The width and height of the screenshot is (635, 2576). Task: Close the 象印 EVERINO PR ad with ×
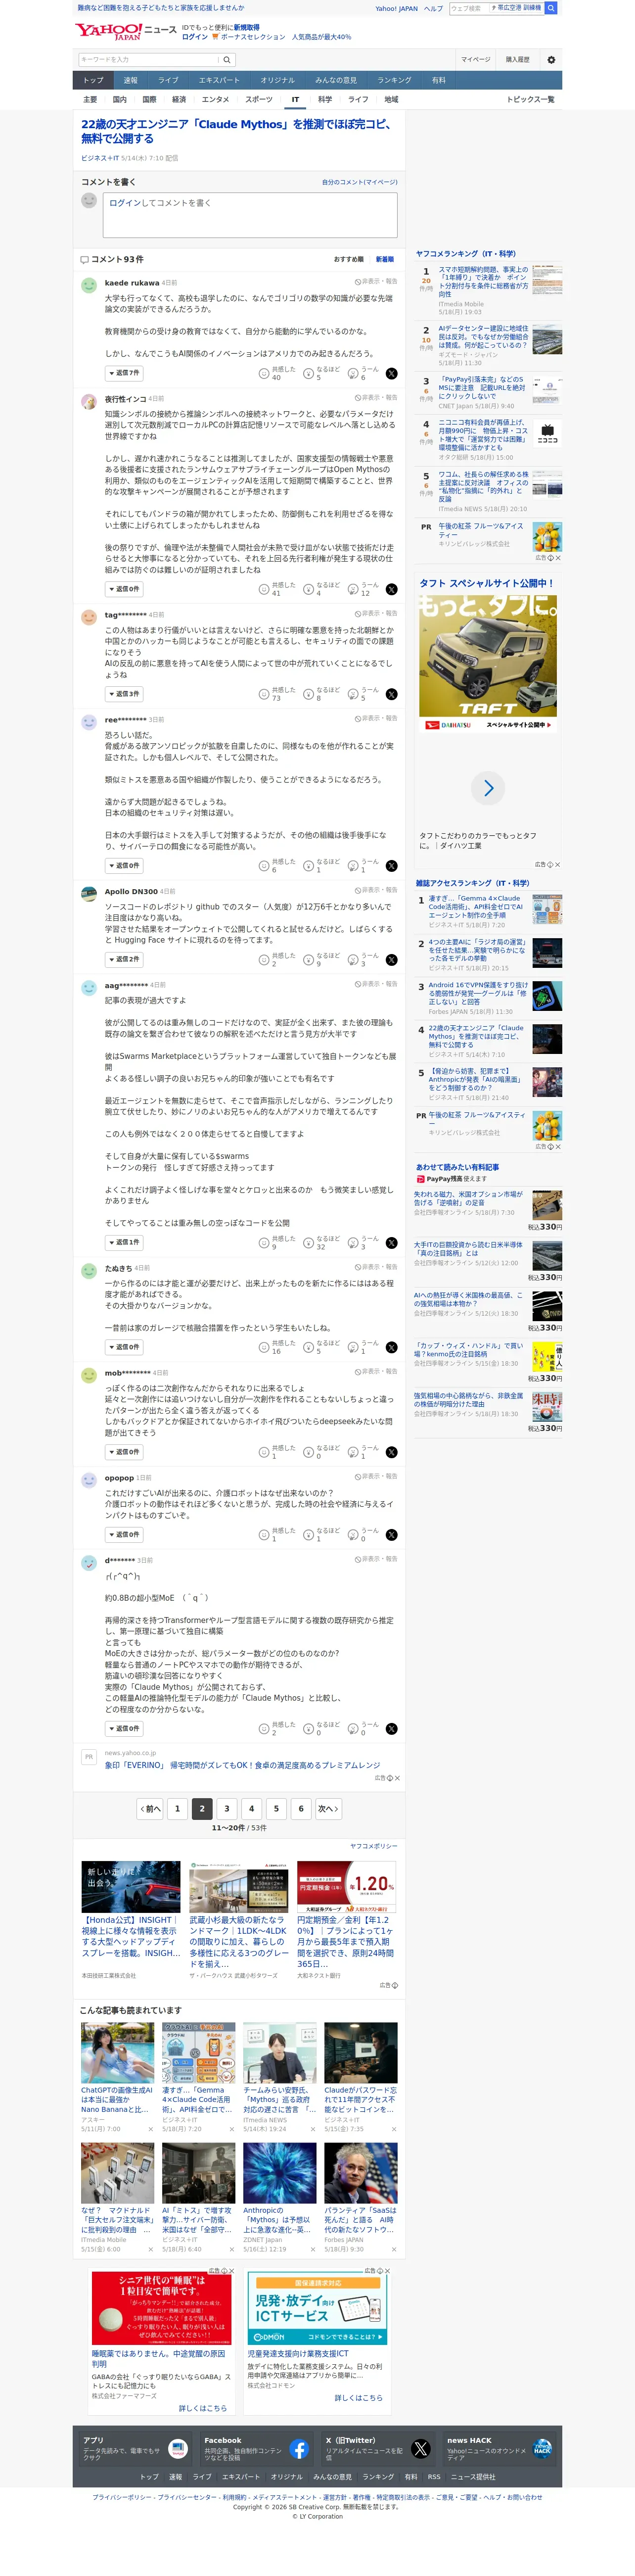point(396,1778)
